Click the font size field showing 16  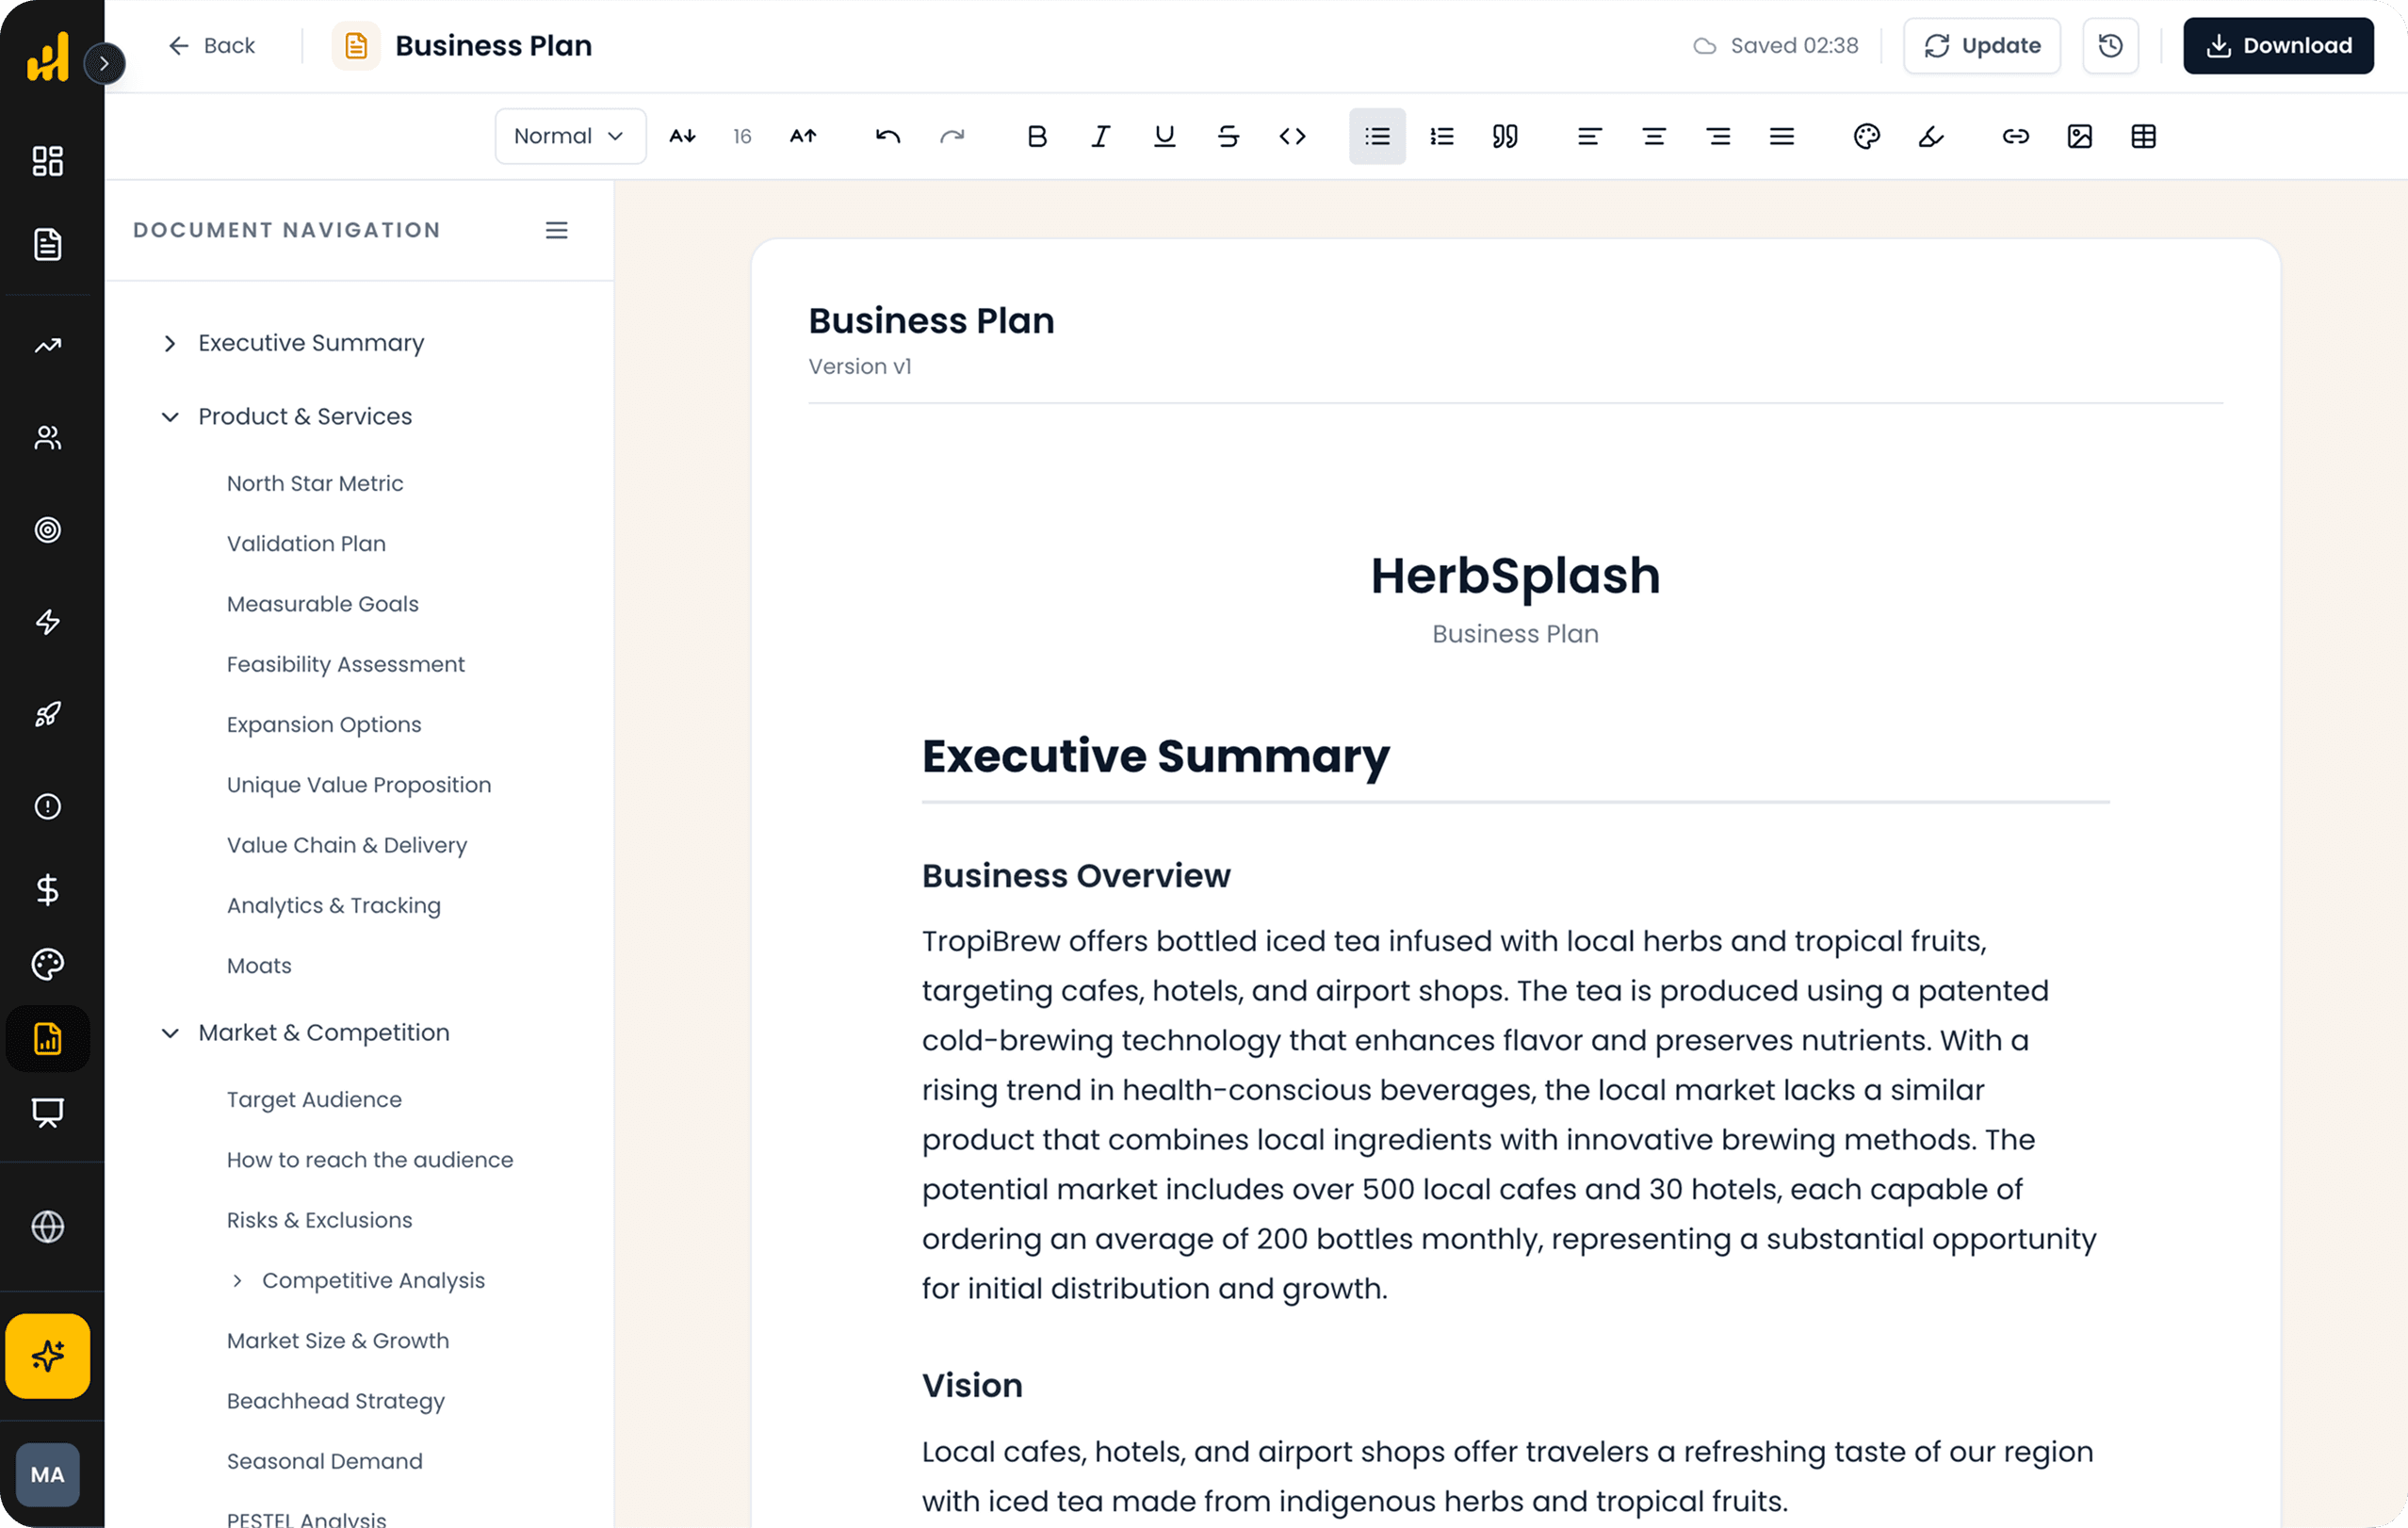click(x=742, y=136)
